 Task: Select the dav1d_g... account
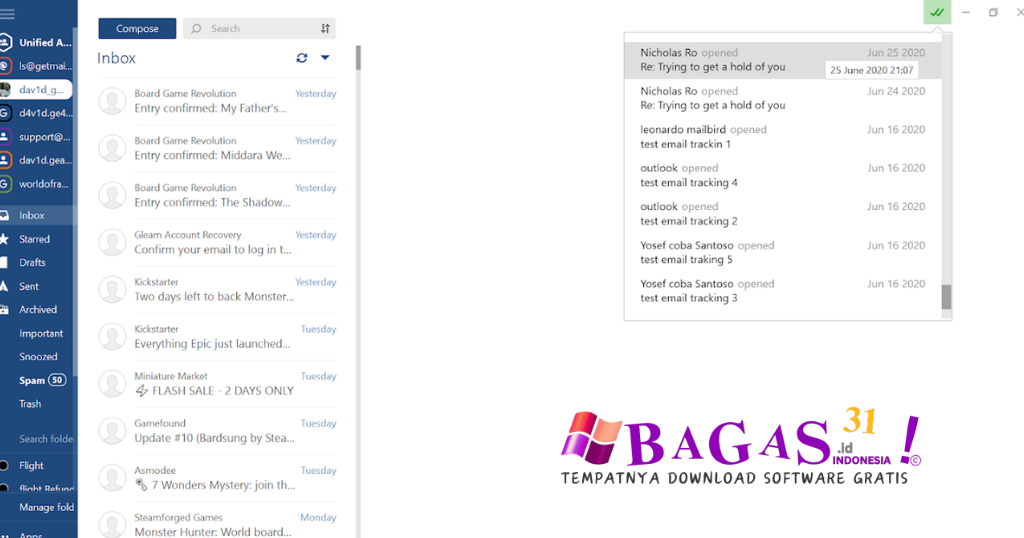pyautogui.click(x=36, y=89)
